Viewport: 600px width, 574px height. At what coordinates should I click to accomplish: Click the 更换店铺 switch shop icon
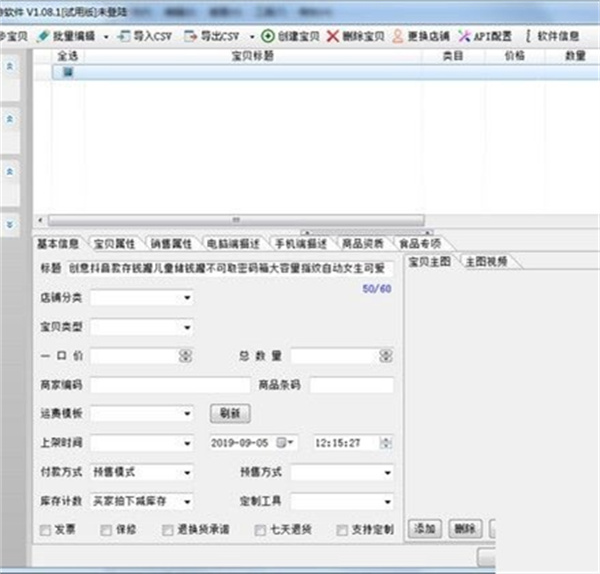tap(398, 35)
